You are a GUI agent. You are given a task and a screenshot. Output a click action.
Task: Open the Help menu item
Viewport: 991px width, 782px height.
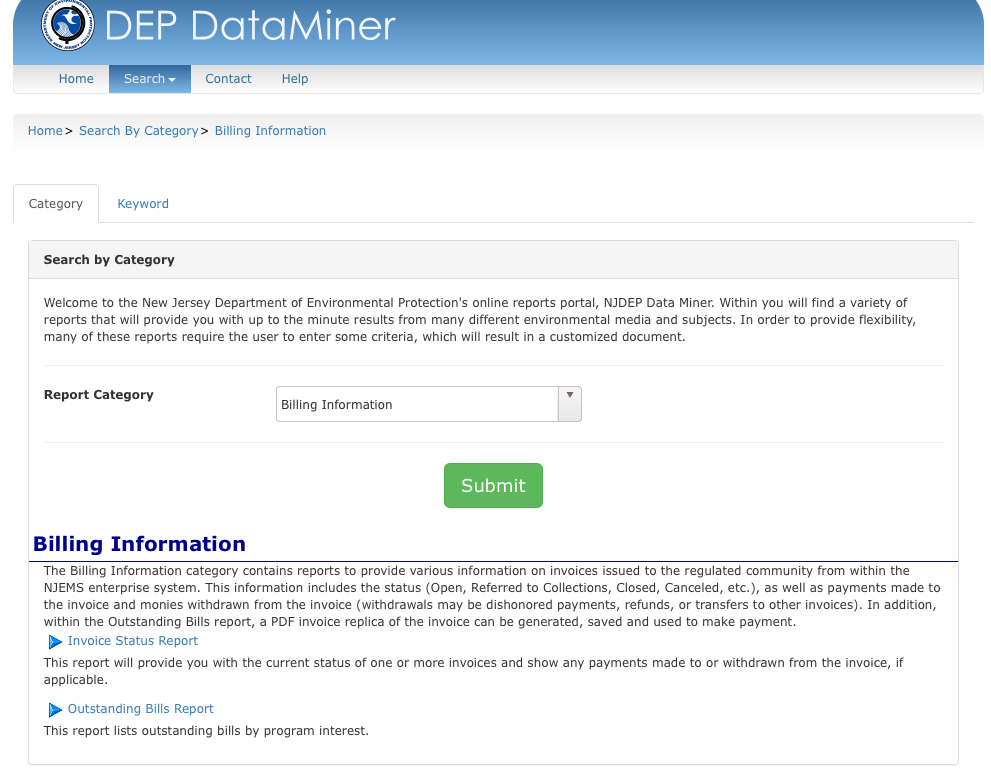click(295, 79)
